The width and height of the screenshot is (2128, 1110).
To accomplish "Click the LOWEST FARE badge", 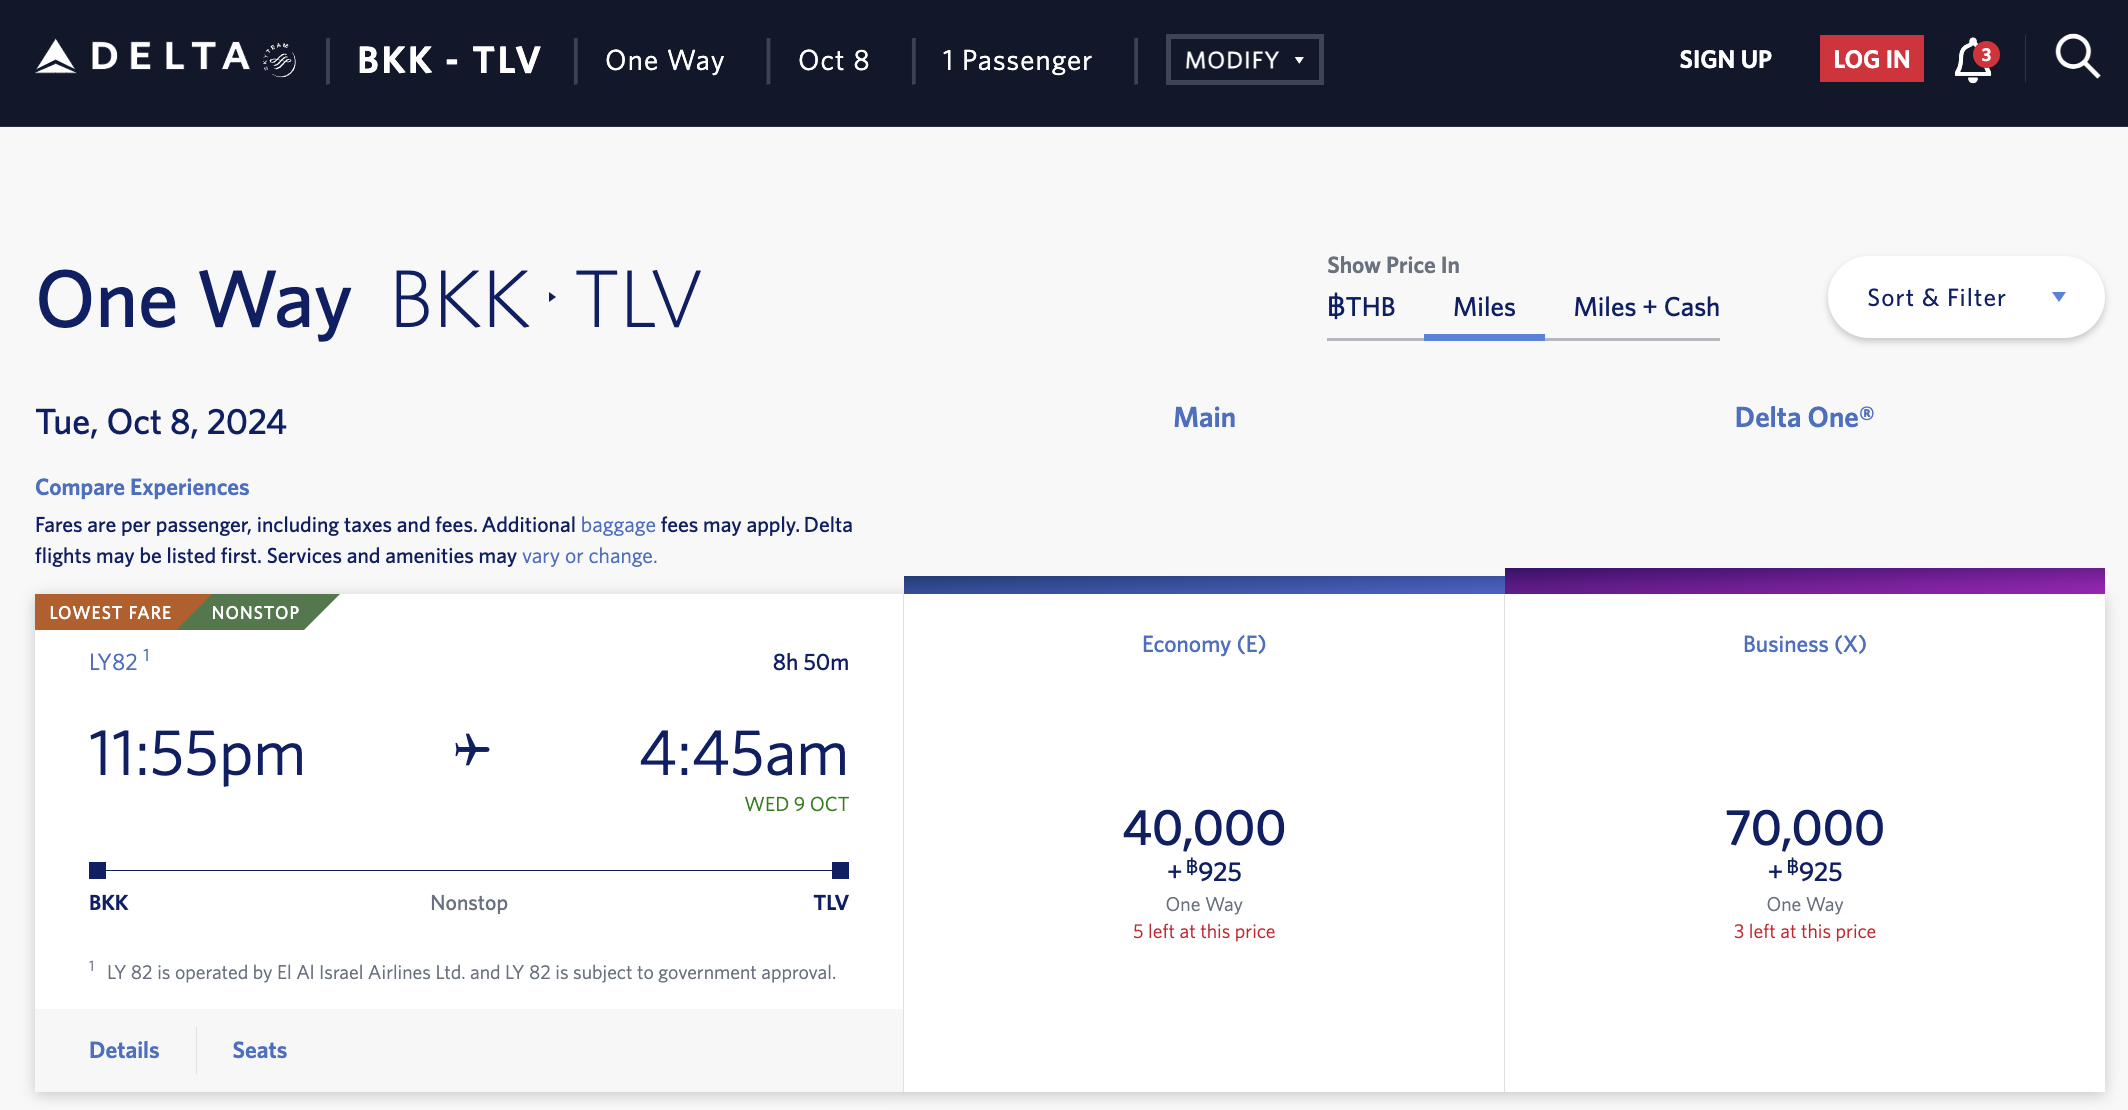I will point(110,612).
